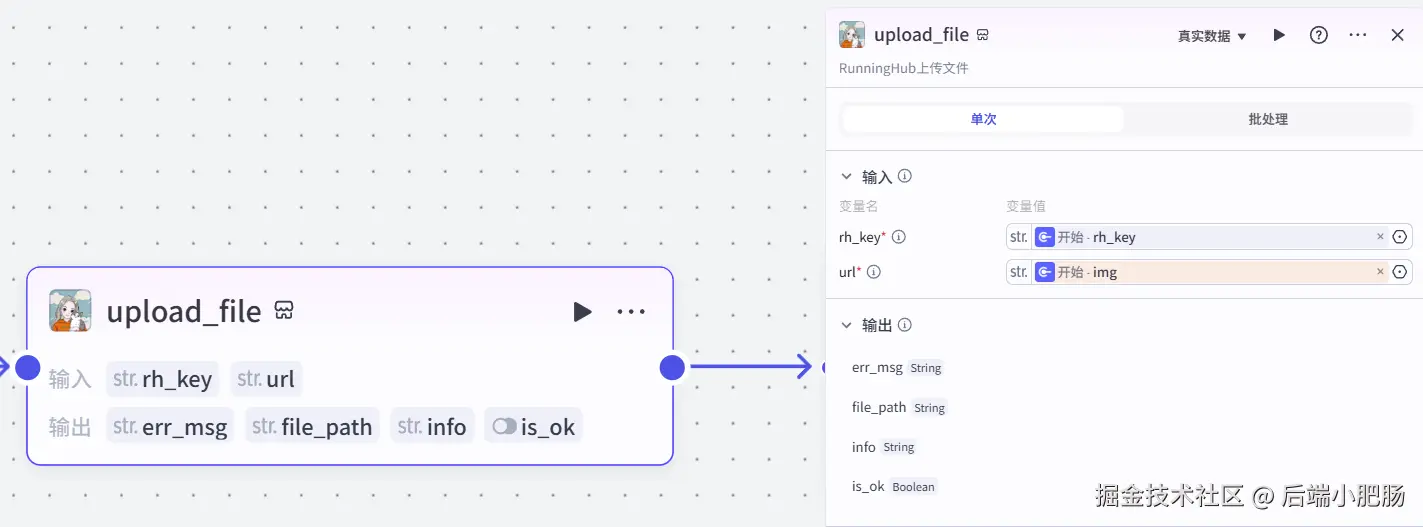Image resolution: width=1423 pixels, height=527 pixels.
Task: Select the info String output row
Action: pos(884,447)
